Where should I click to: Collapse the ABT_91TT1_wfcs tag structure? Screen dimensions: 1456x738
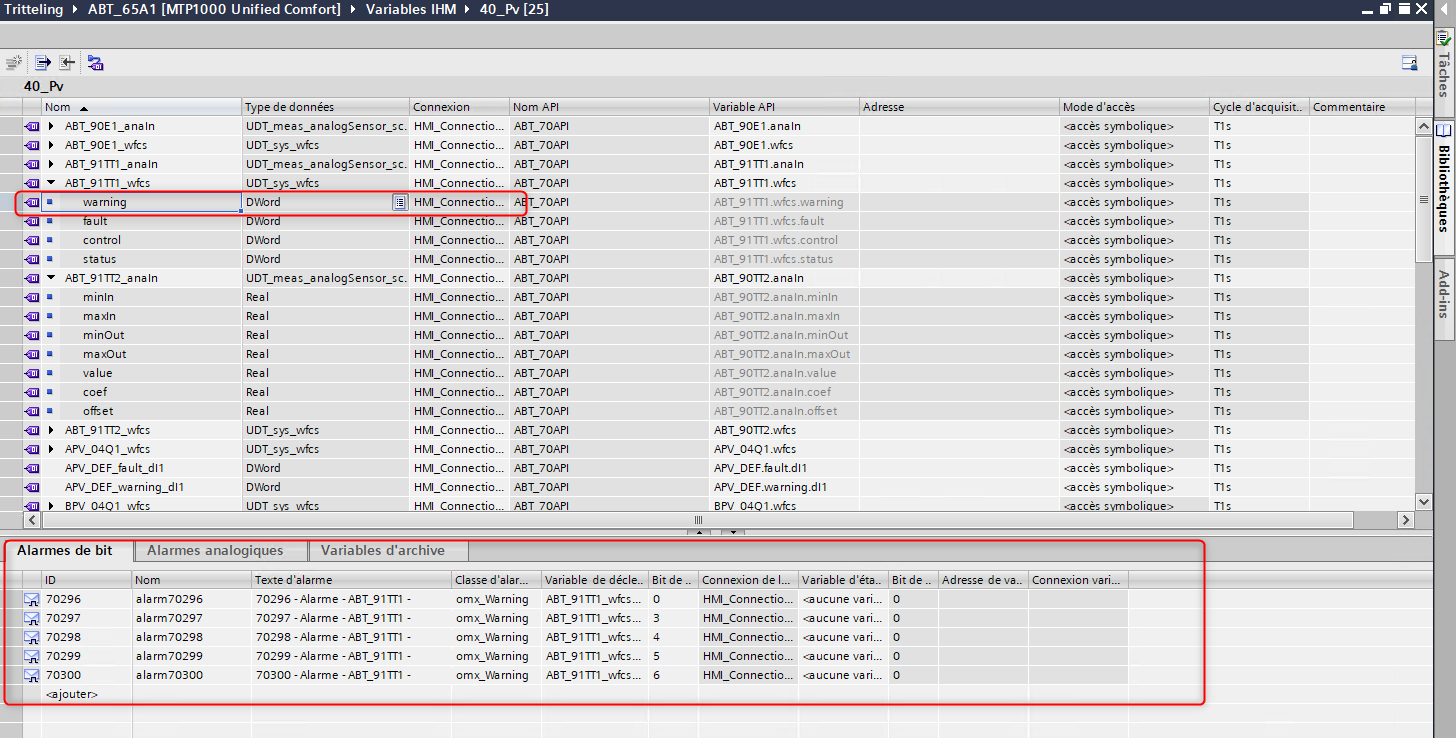pos(51,183)
